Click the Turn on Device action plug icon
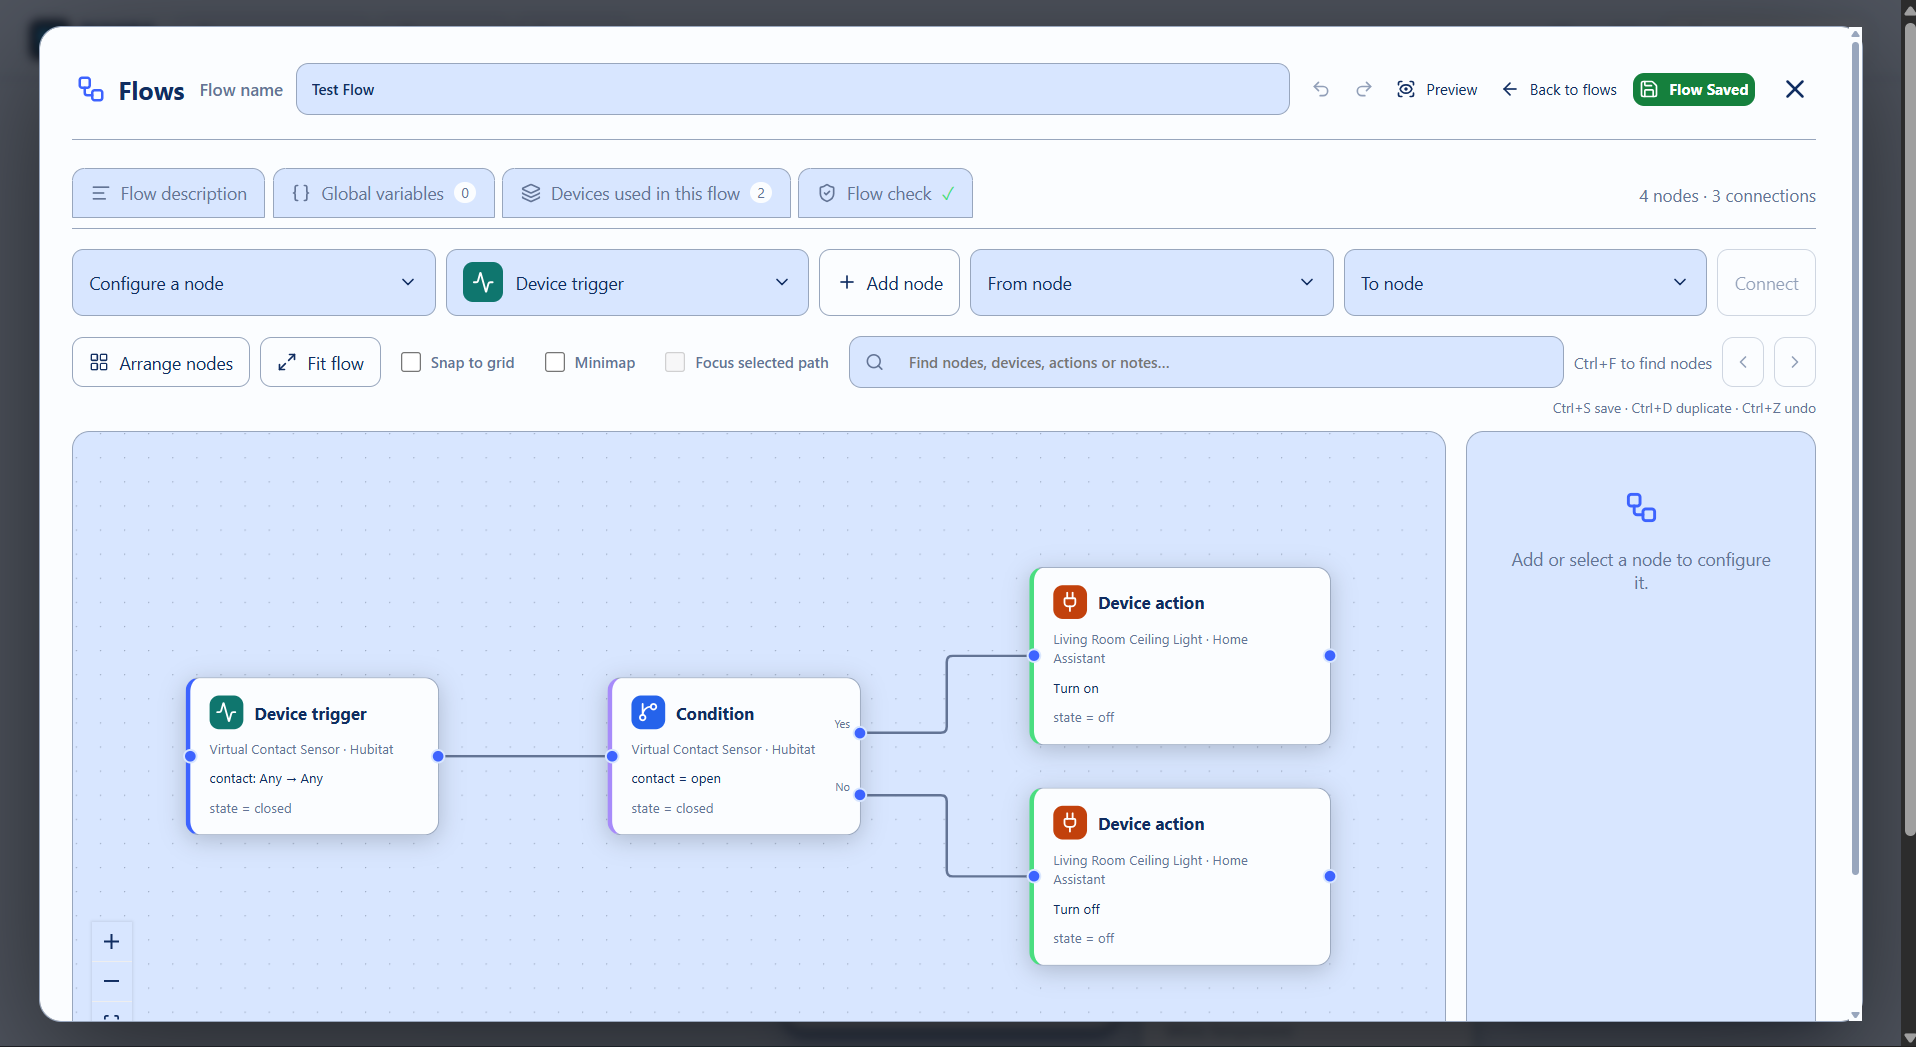 1070,602
